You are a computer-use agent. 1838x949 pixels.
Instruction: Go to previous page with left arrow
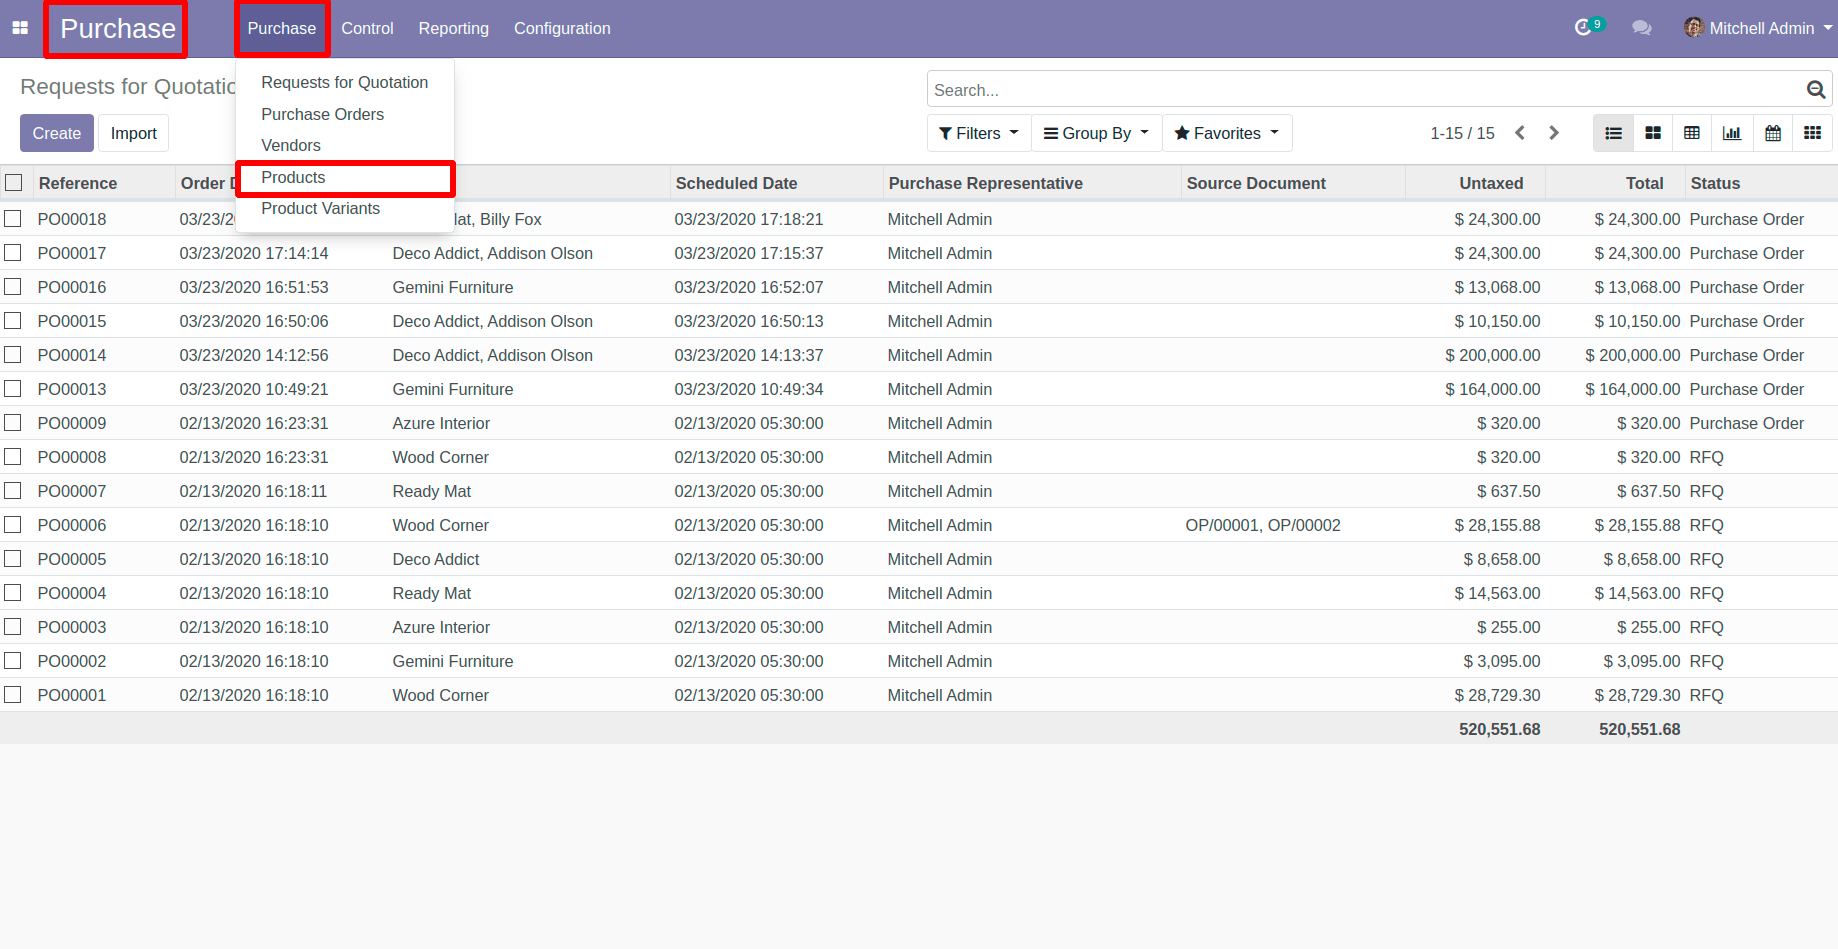point(1520,133)
